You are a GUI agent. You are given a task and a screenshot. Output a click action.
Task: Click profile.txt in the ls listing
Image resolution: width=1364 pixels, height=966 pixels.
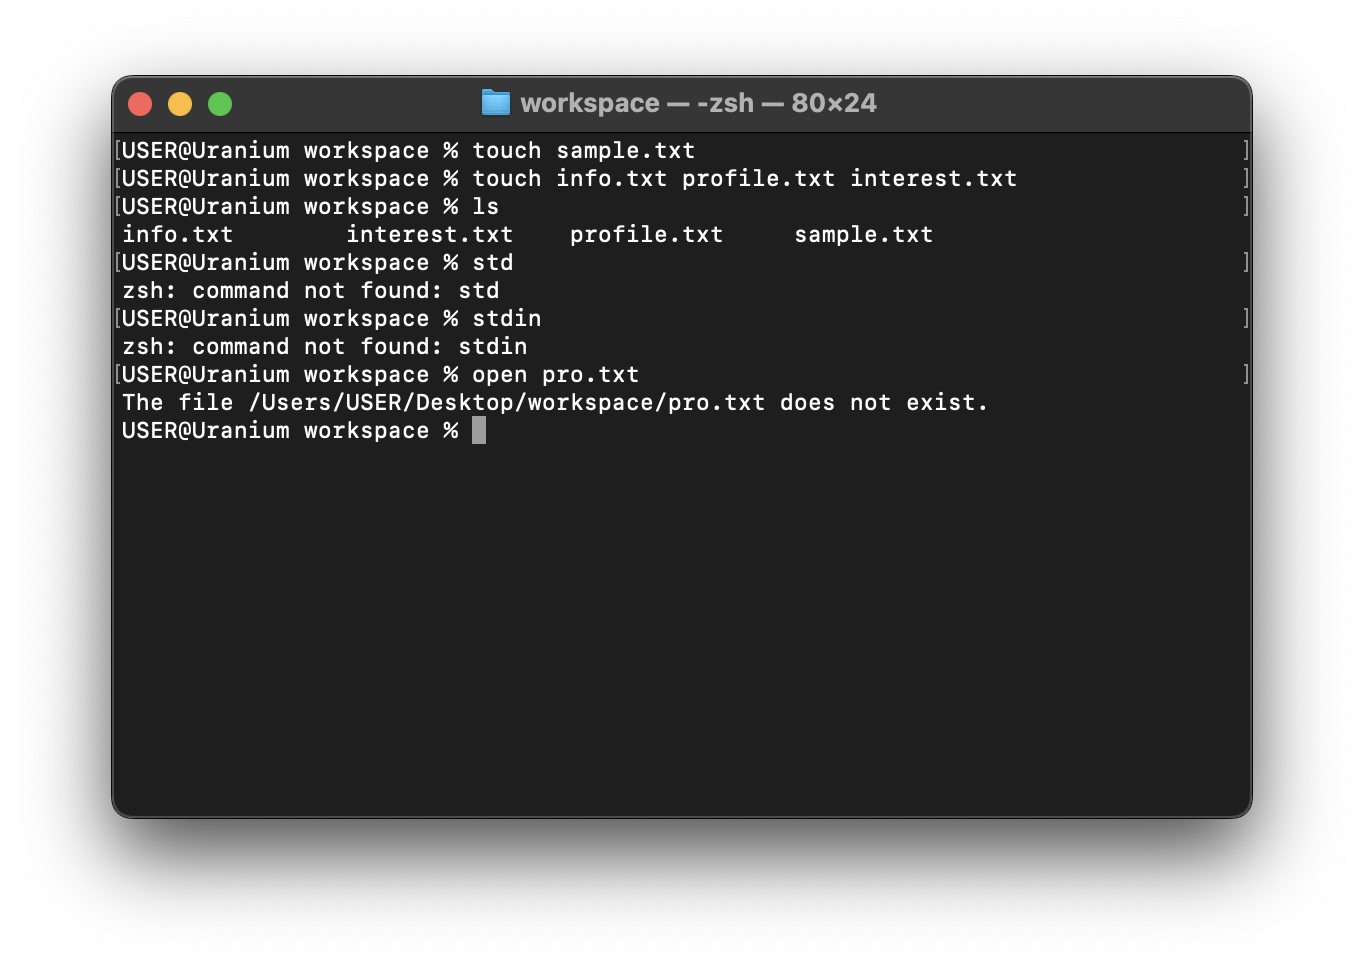coord(646,235)
